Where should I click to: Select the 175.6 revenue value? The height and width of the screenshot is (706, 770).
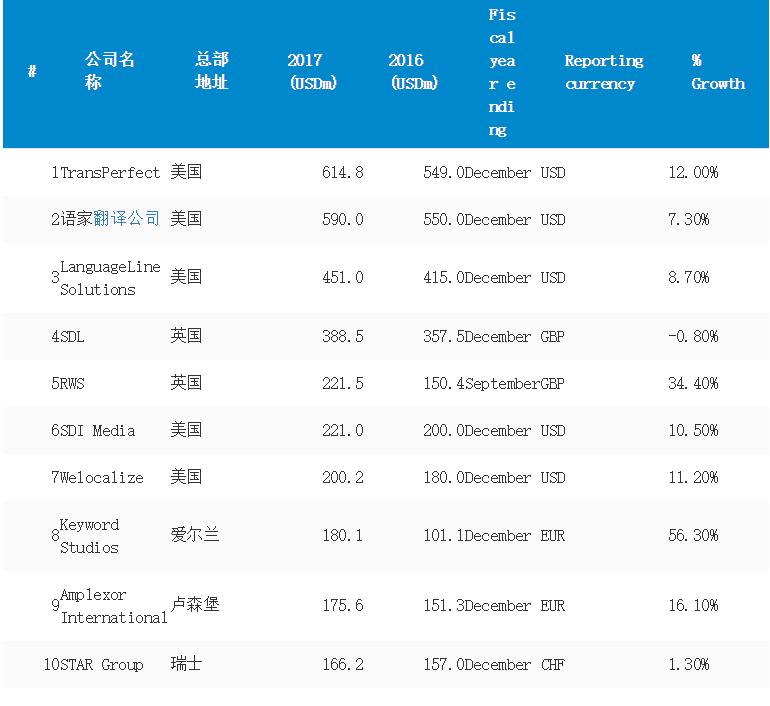pyautogui.click(x=343, y=605)
